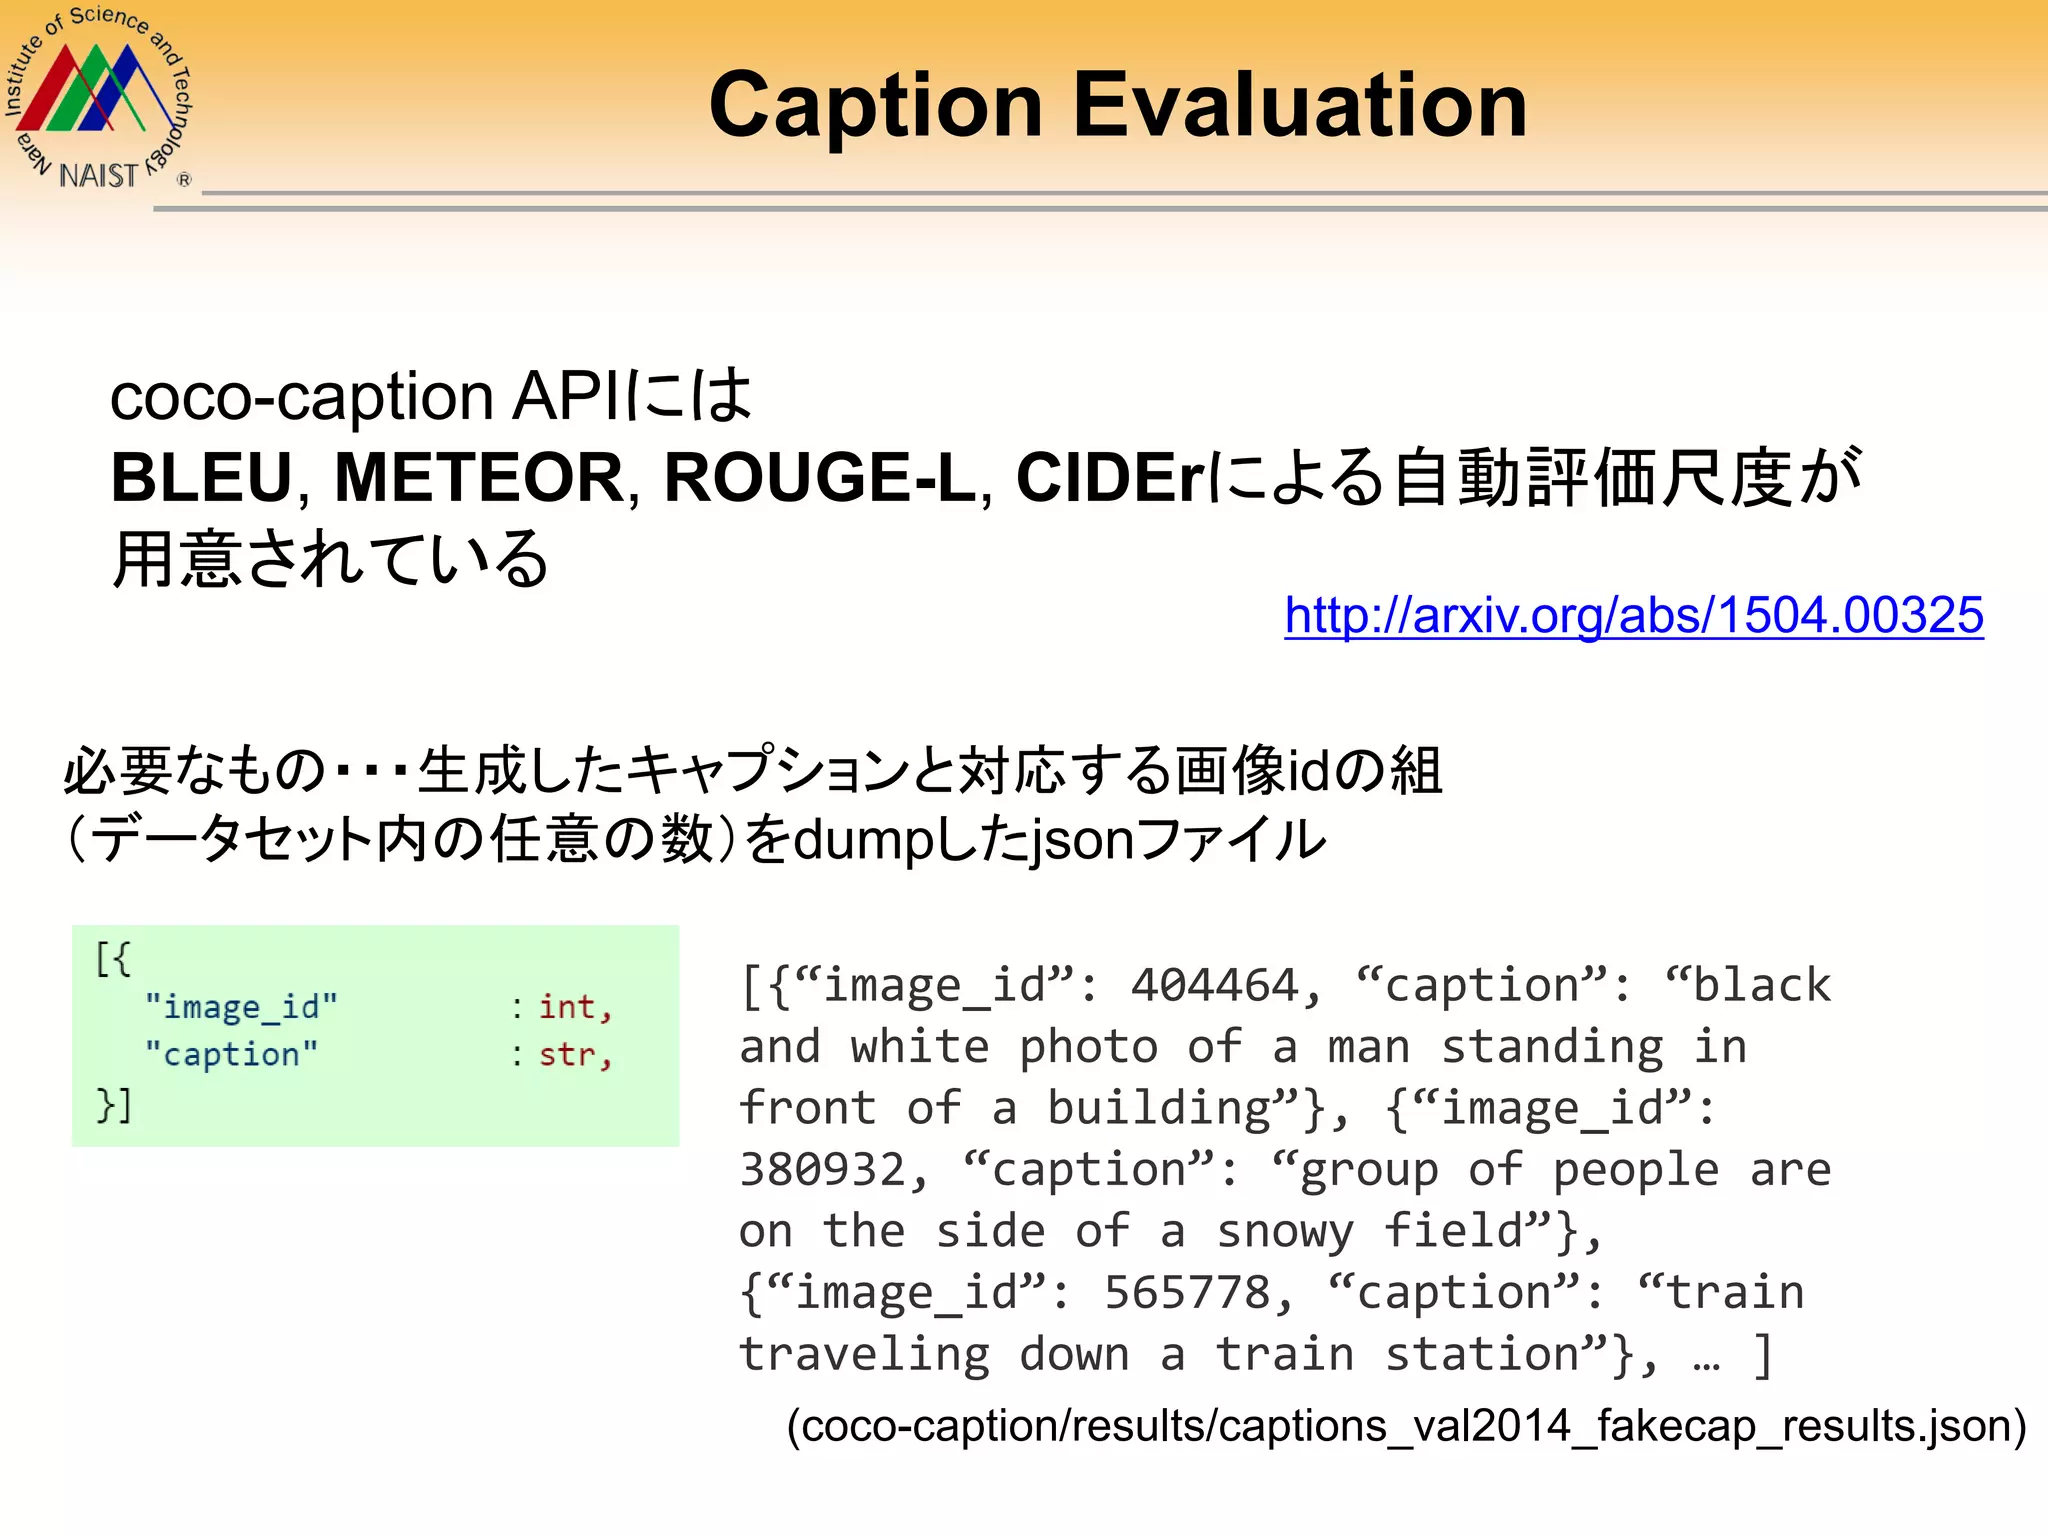Click the line starting '必要なもの'
The width and height of the screenshot is (2048, 1536).
coord(753,771)
